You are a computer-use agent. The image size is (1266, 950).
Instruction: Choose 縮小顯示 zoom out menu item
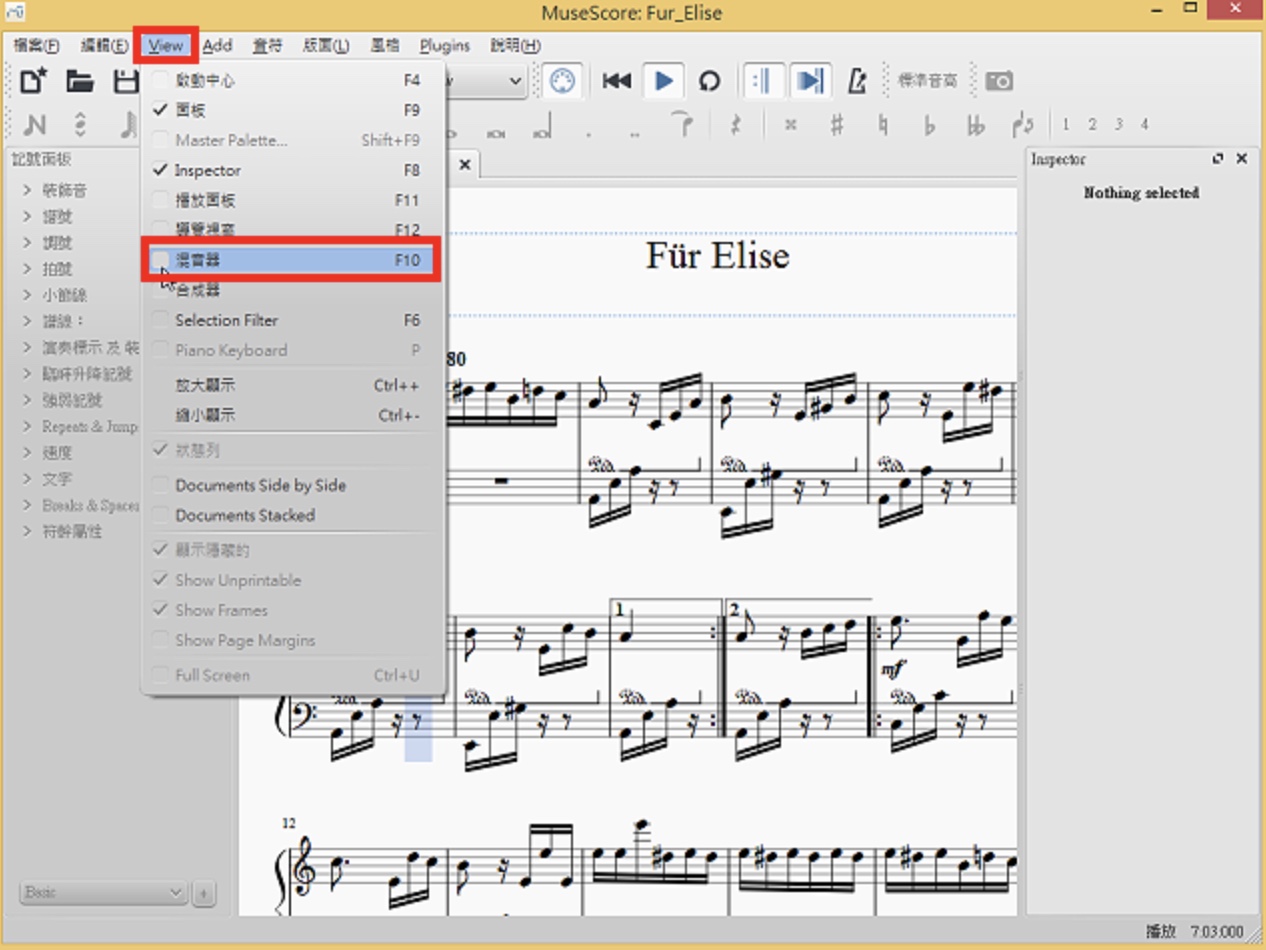coord(292,415)
